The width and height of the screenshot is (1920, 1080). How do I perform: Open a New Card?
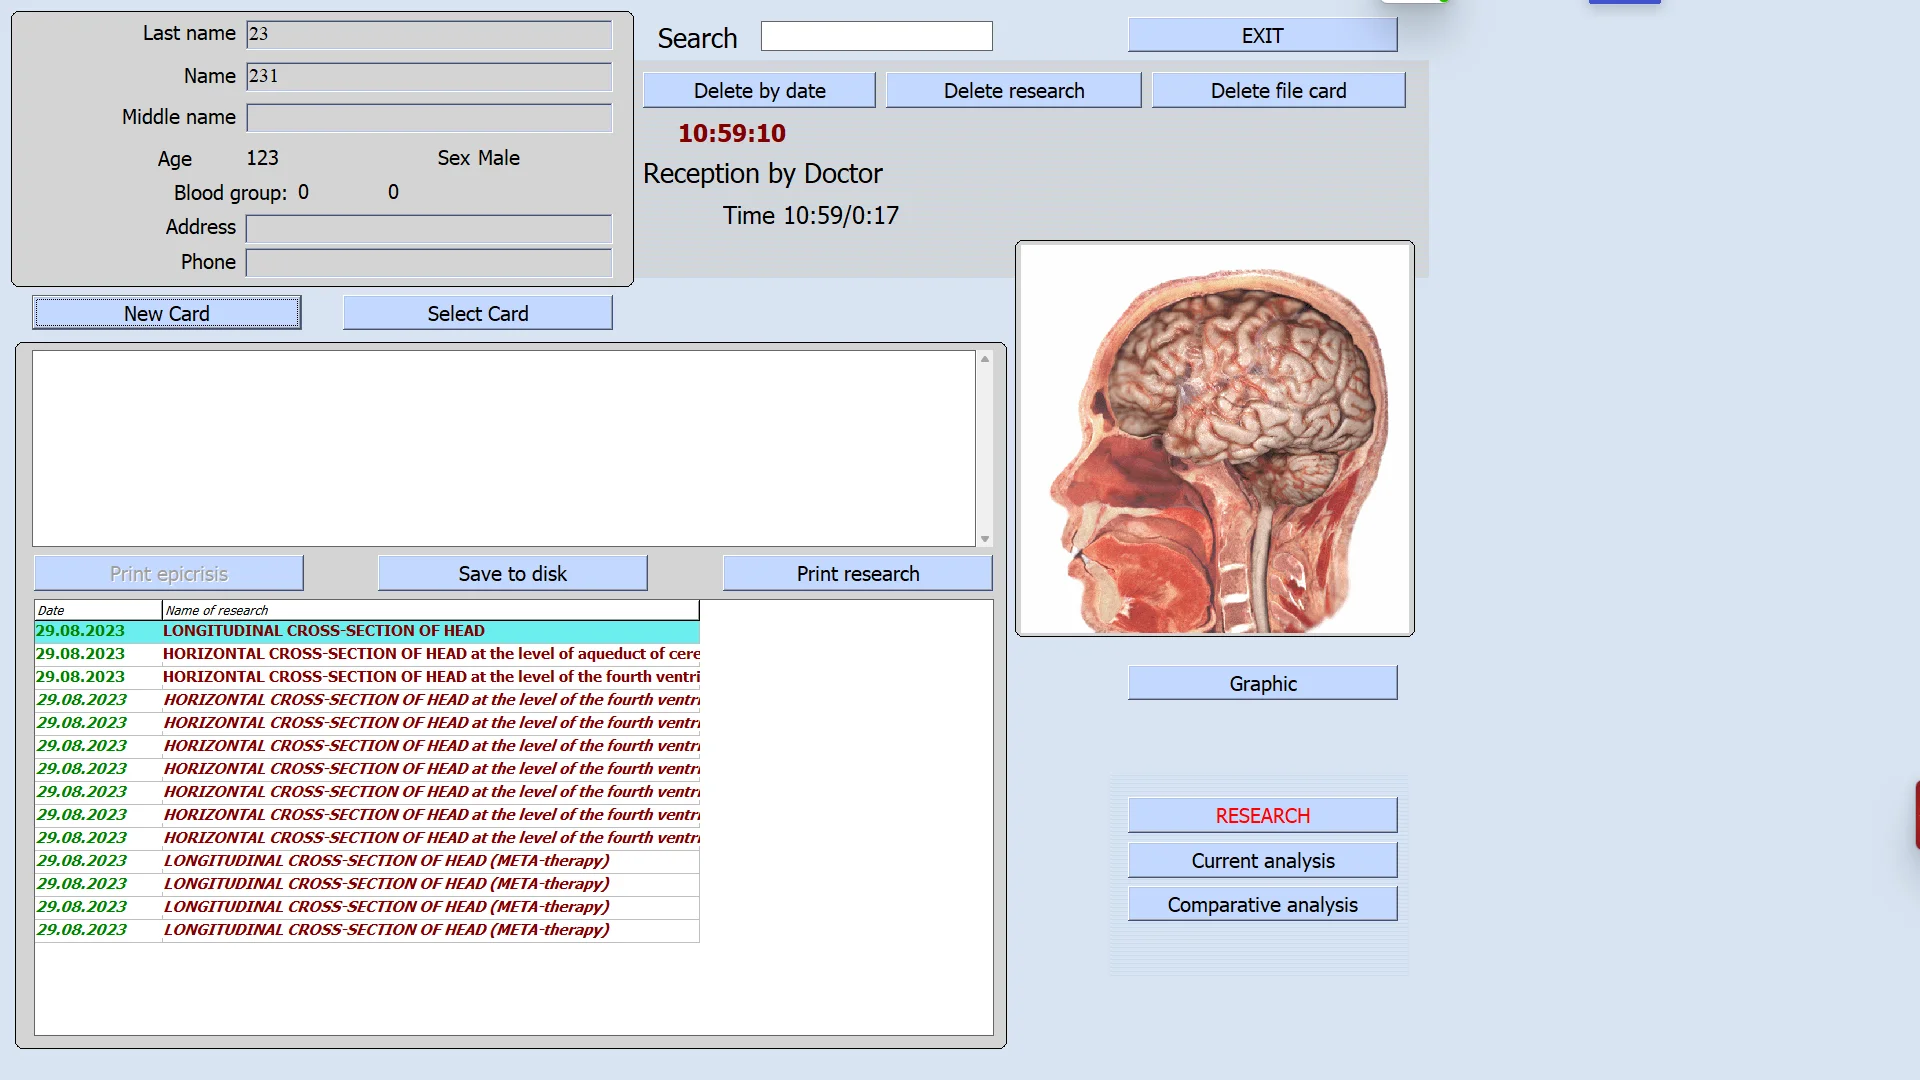point(167,313)
